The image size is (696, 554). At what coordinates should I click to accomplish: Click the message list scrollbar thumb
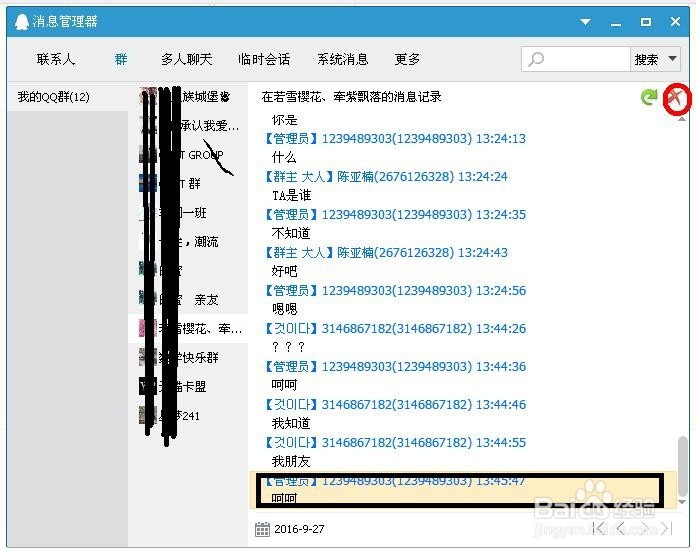pyautogui.click(x=682, y=466)
